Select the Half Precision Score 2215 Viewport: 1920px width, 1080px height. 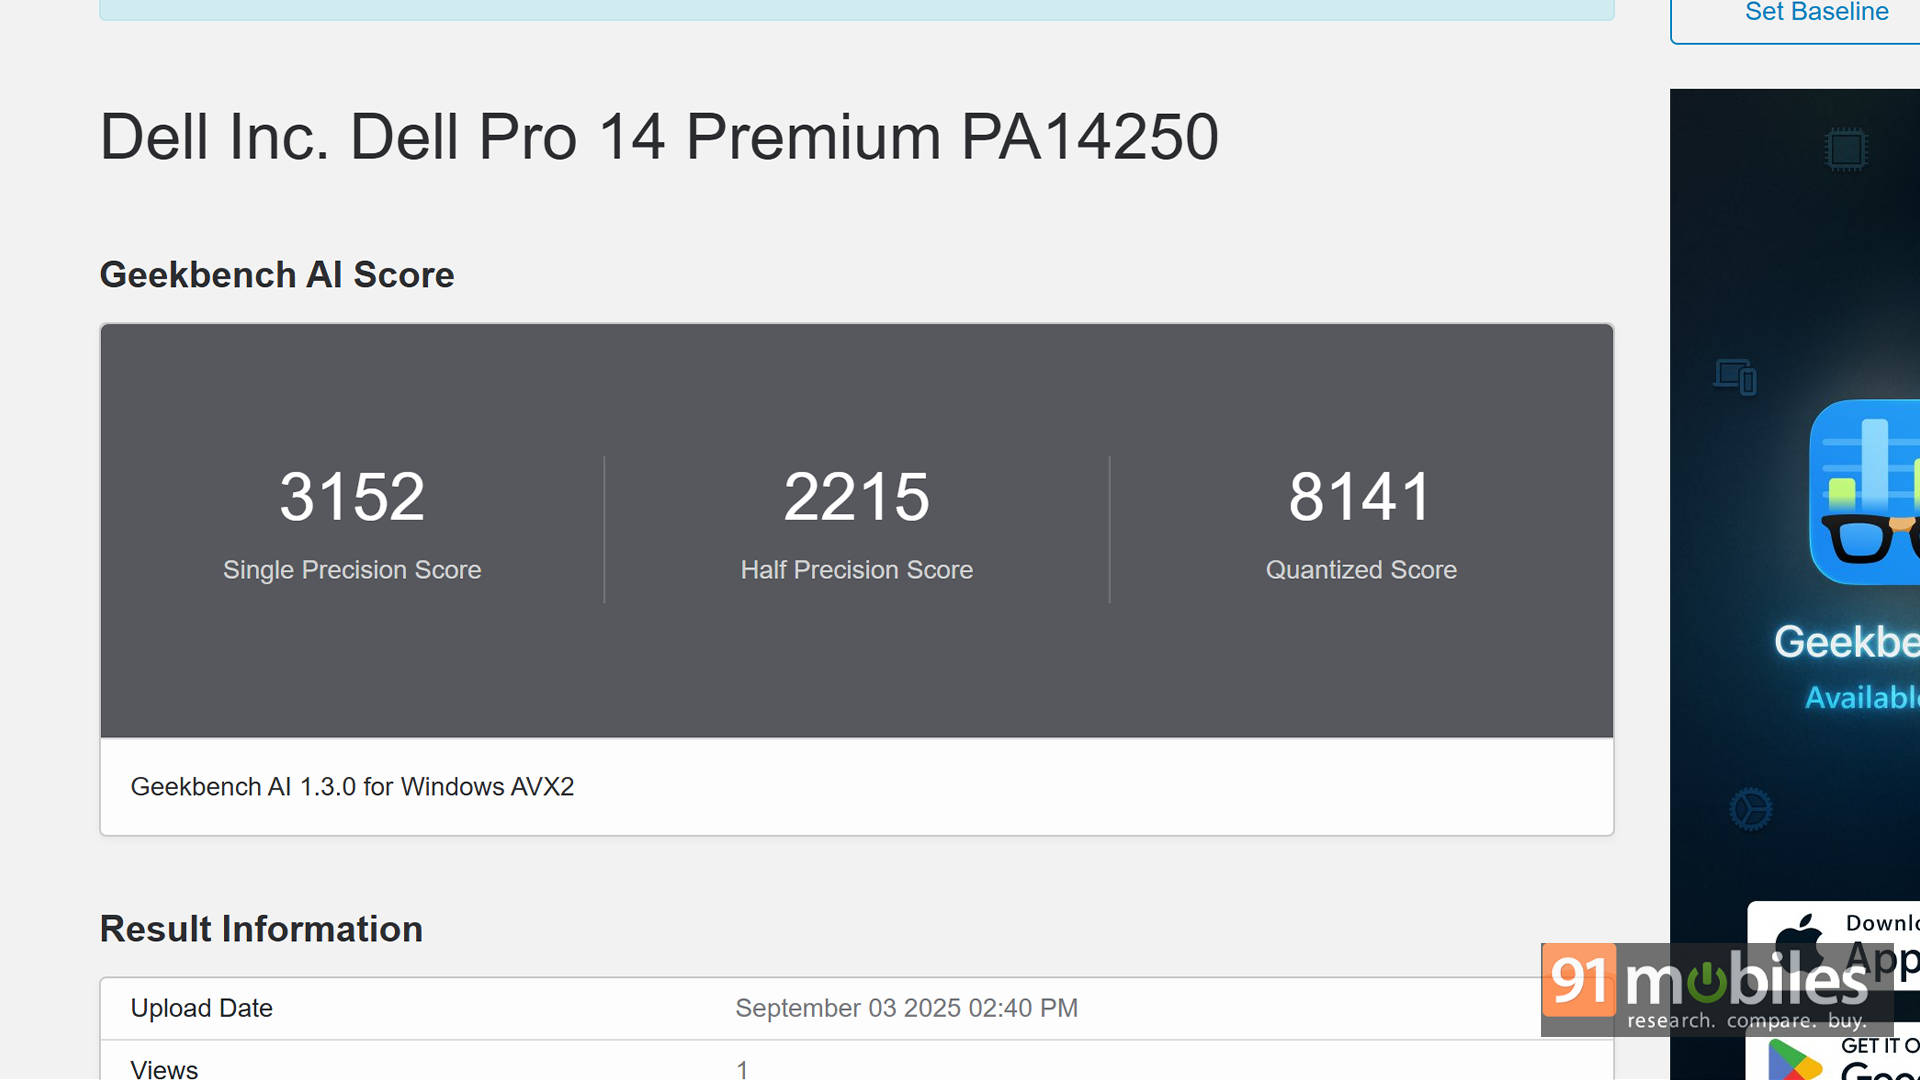click(856, 497)
